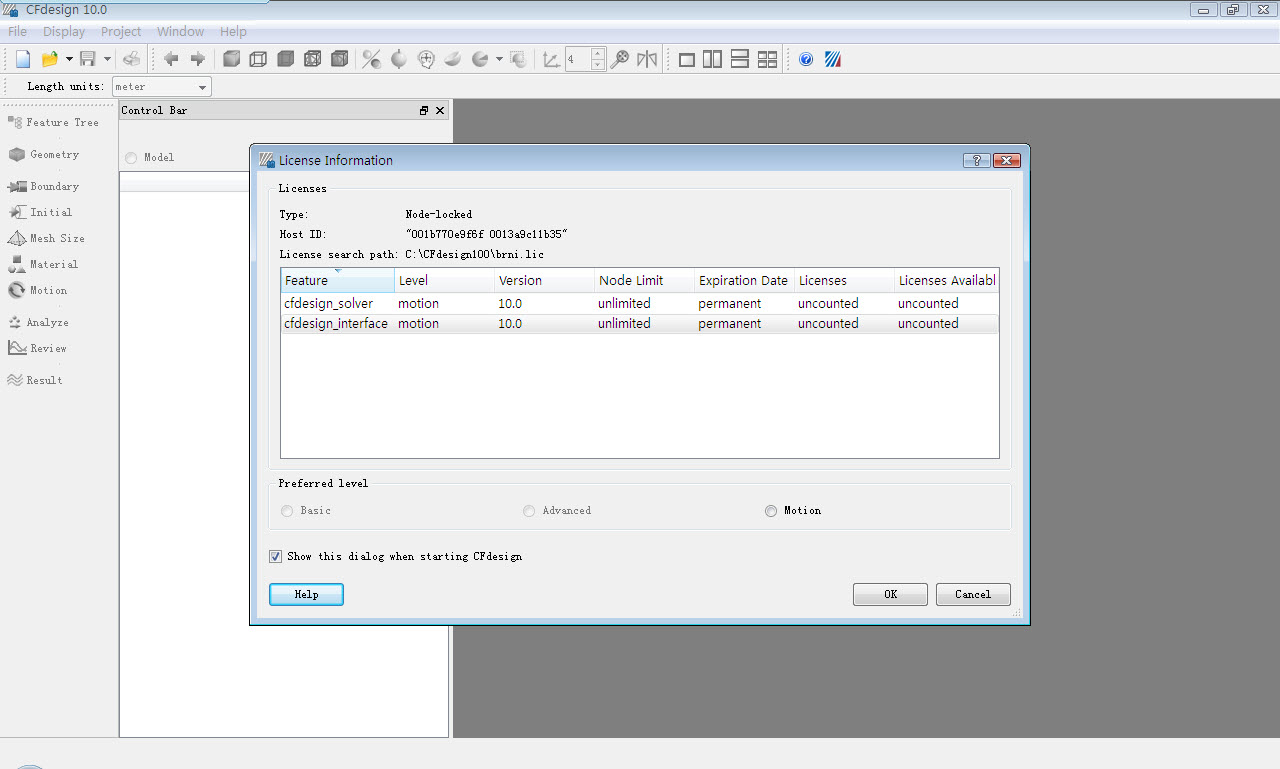
Task: Increase the toolbar spinner value 4
Action: tap(598, 54)
